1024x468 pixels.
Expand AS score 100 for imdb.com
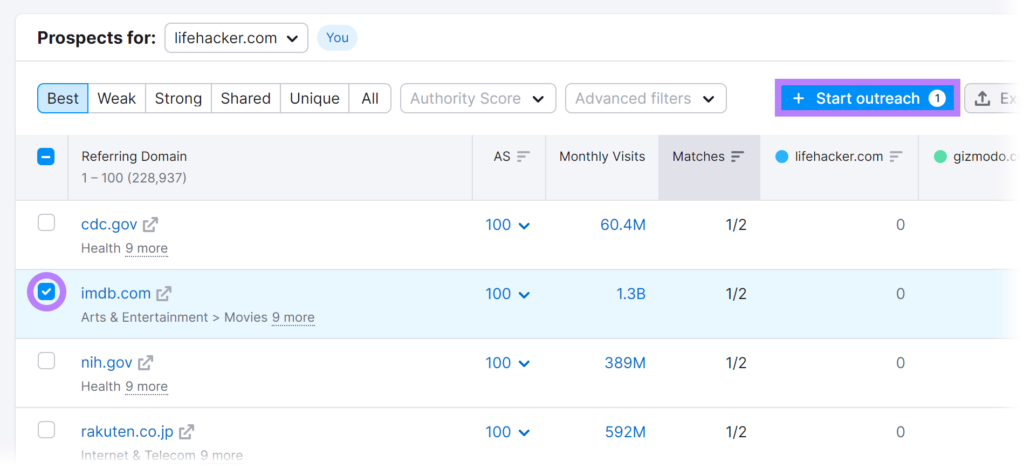click(507, 294)
